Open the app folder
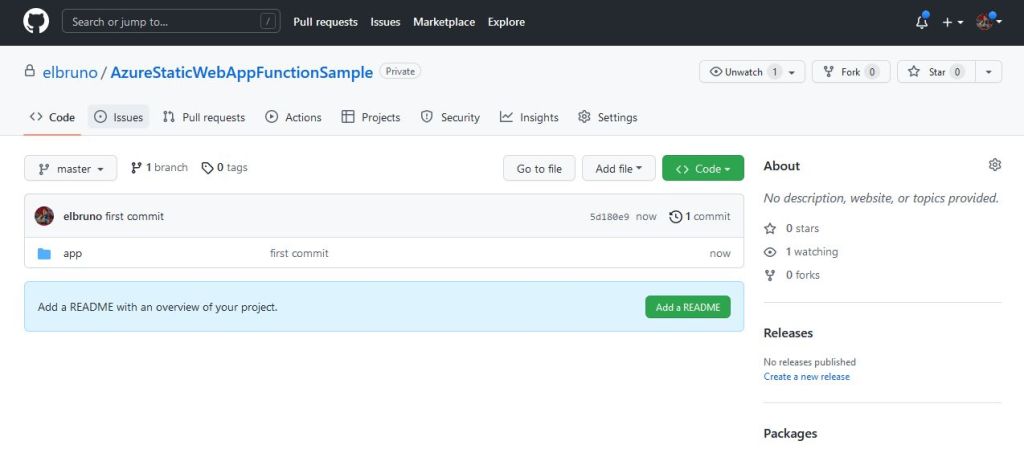 72,253
